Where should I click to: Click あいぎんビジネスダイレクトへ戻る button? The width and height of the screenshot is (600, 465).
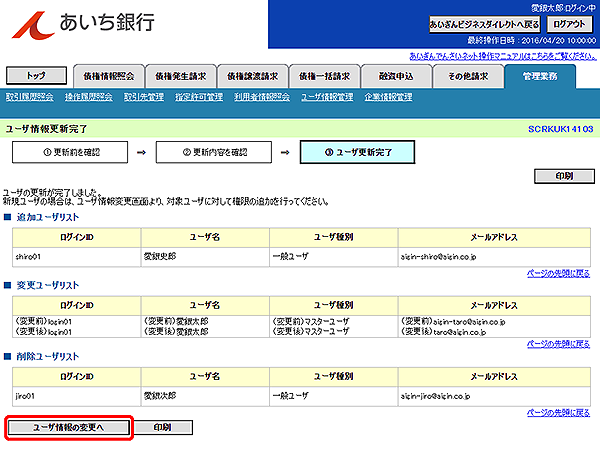(484, 24)
